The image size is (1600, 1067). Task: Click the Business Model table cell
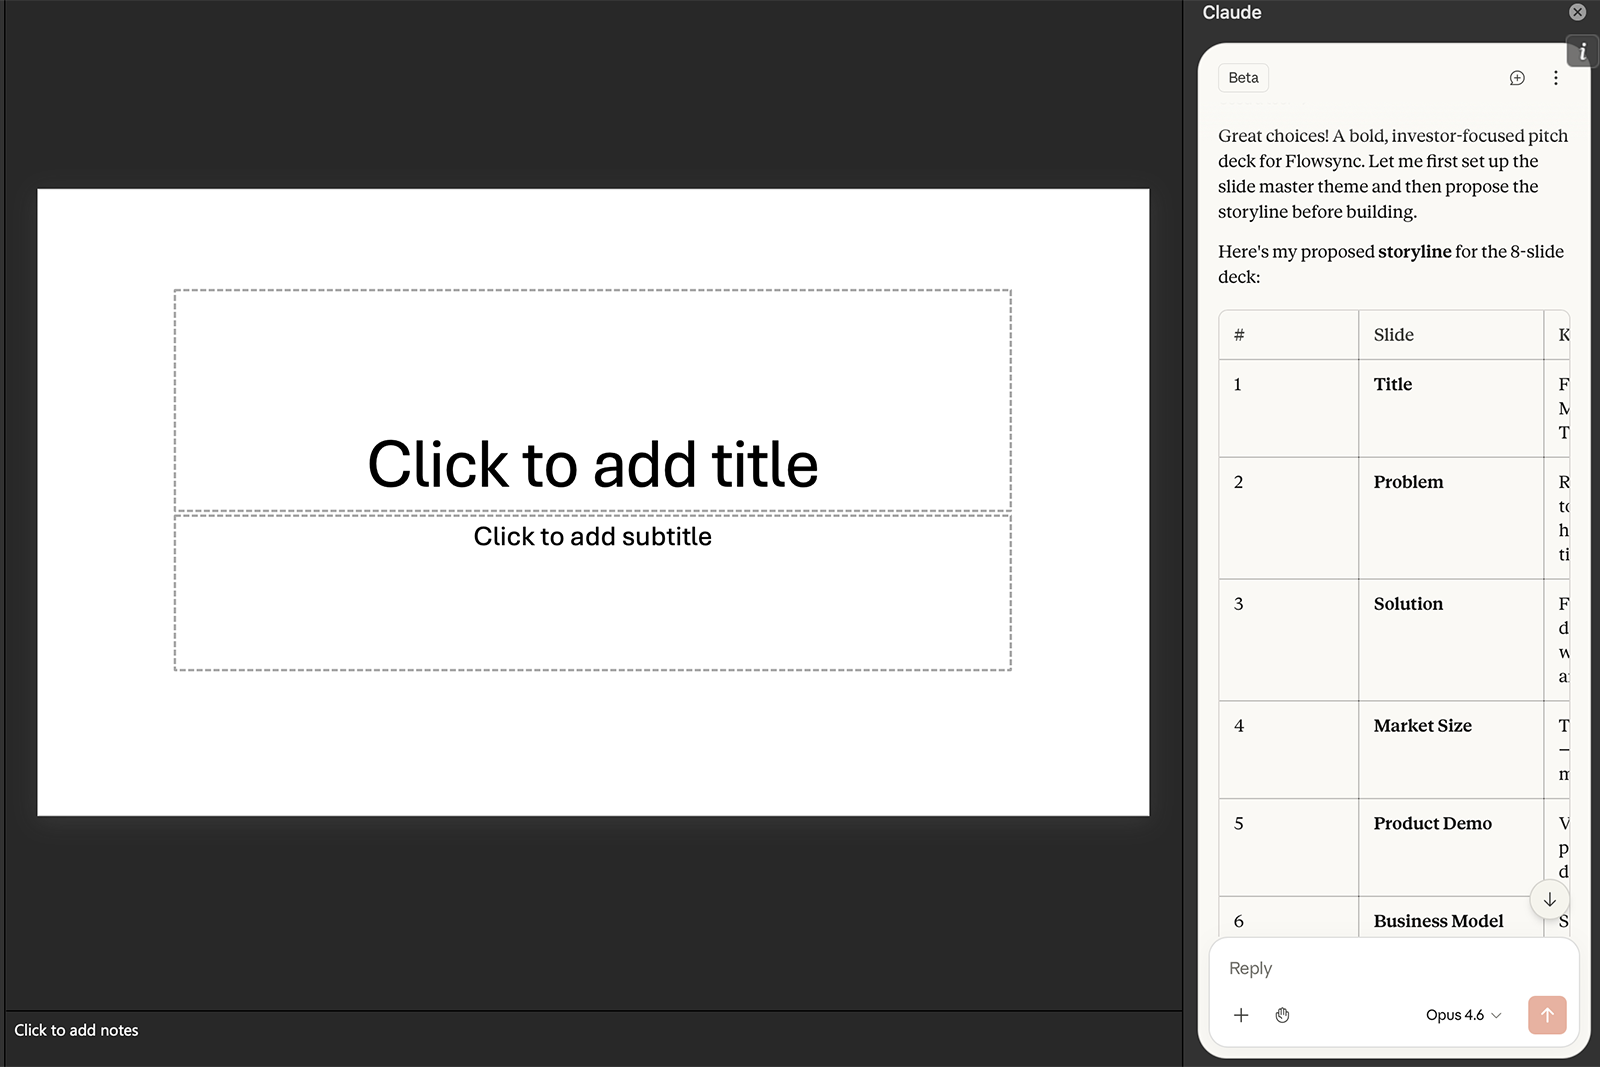click(x=1438, y=921)
